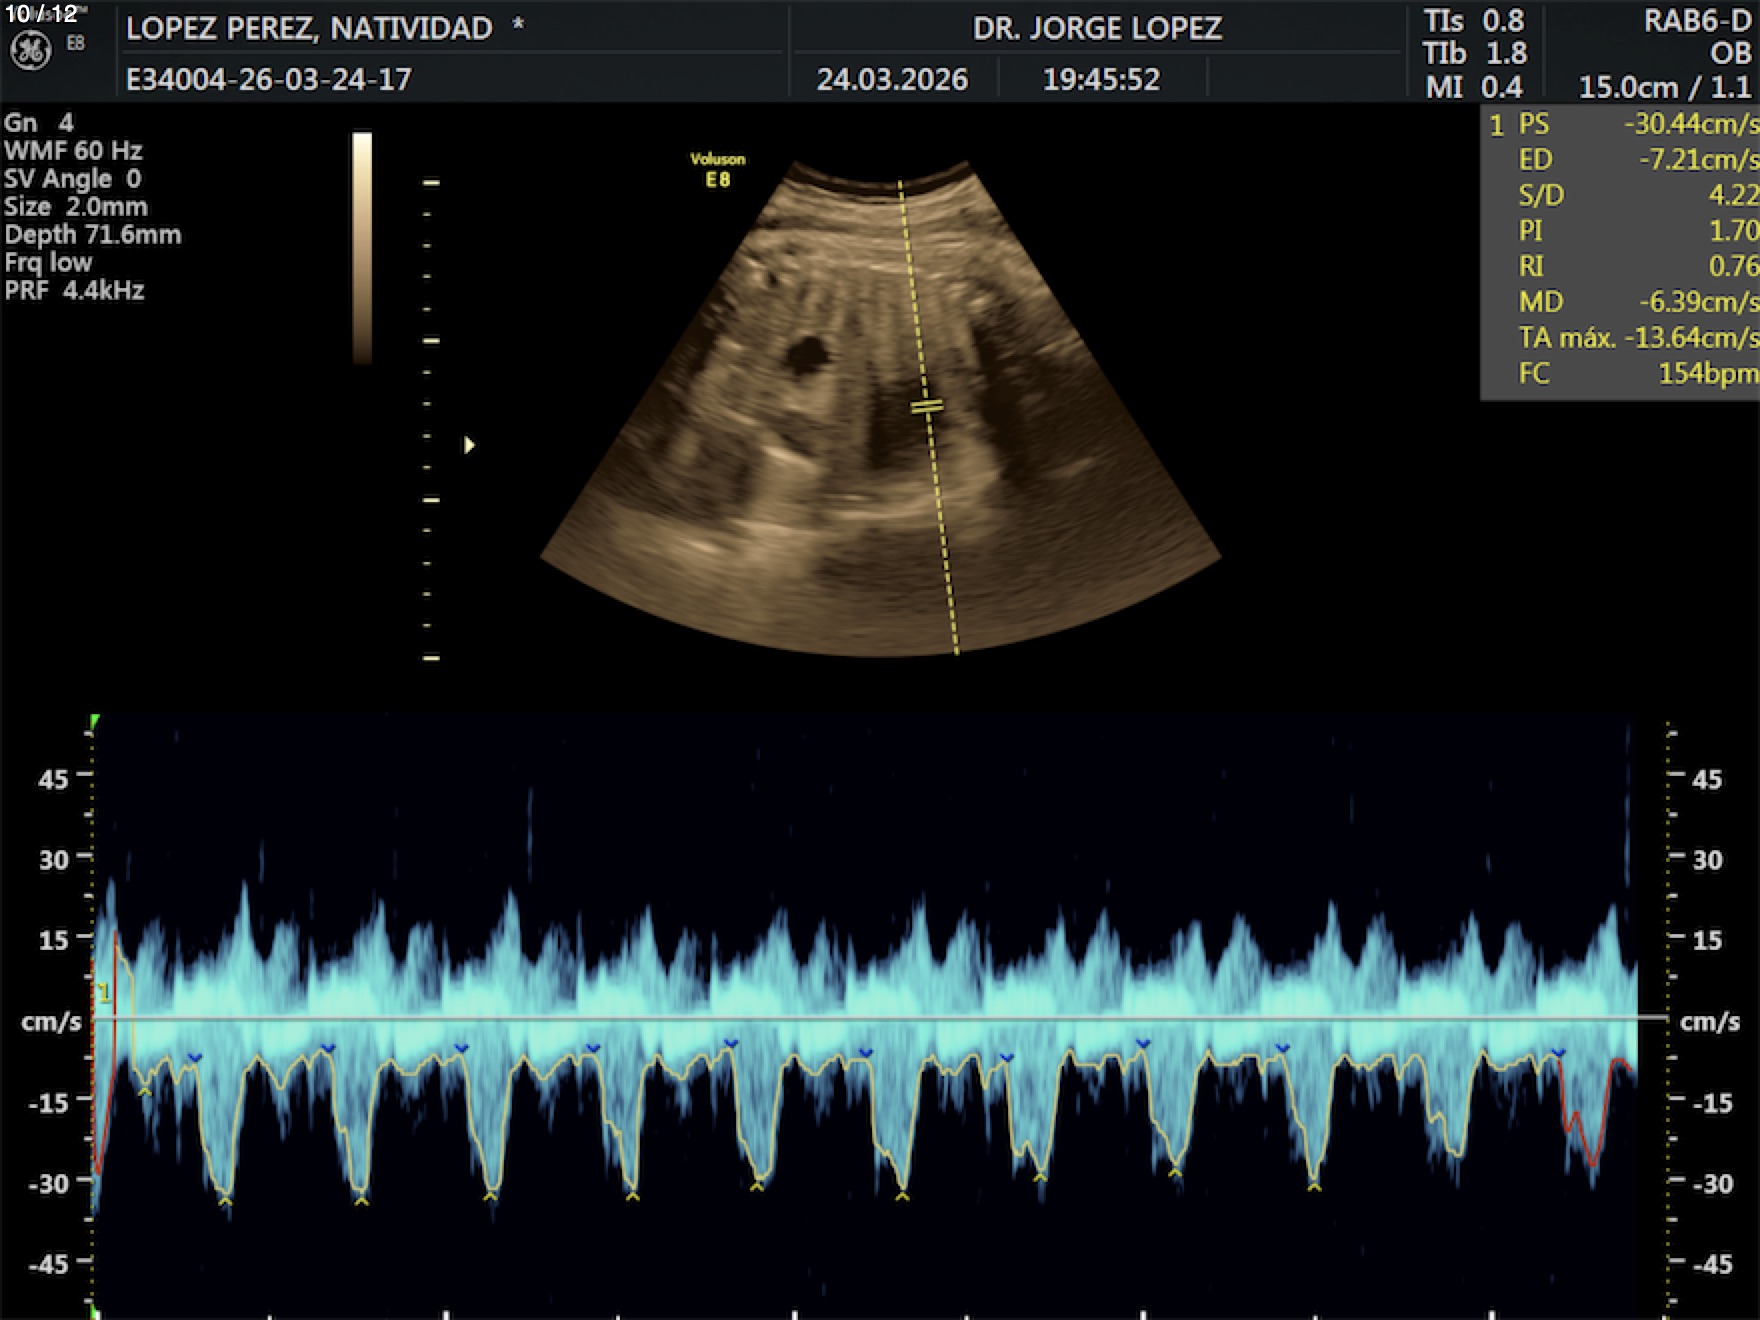This screenshot has height=1320, width=1760.
Task: Click the green marker atop the spectrum axis
Action: (94, 721)
